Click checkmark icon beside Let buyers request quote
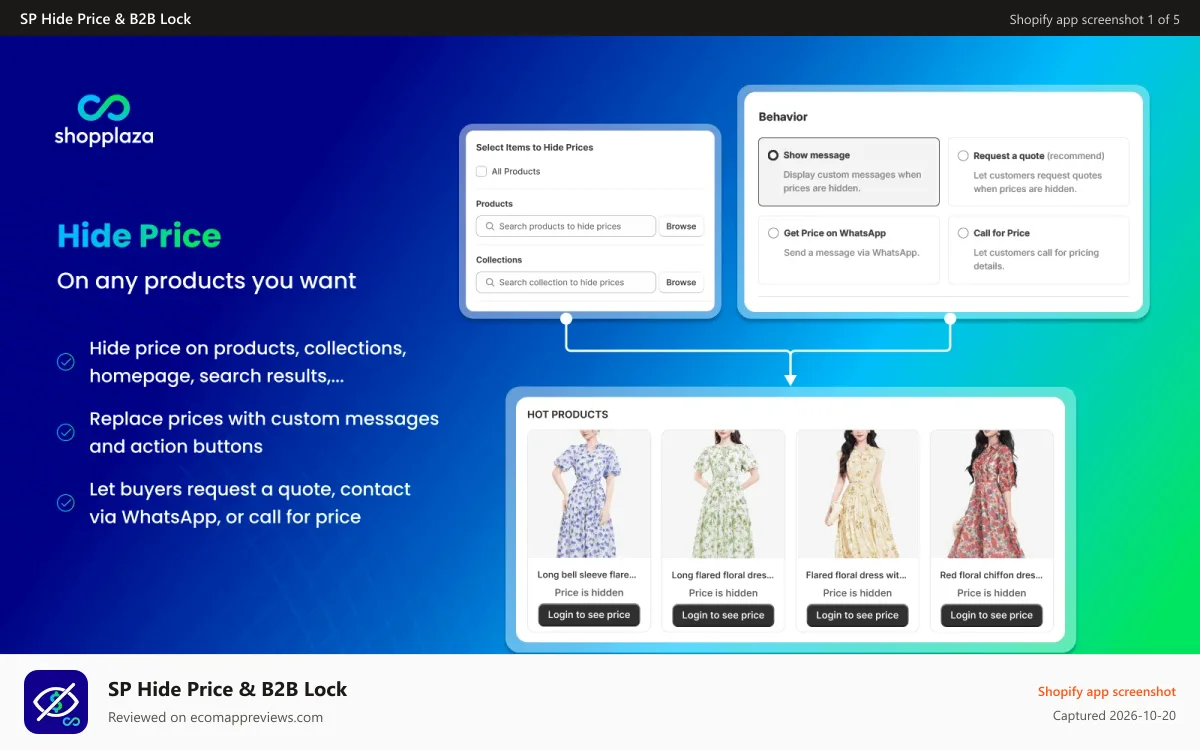This screenshot has width=1200, height=750. tap(66, 503)
